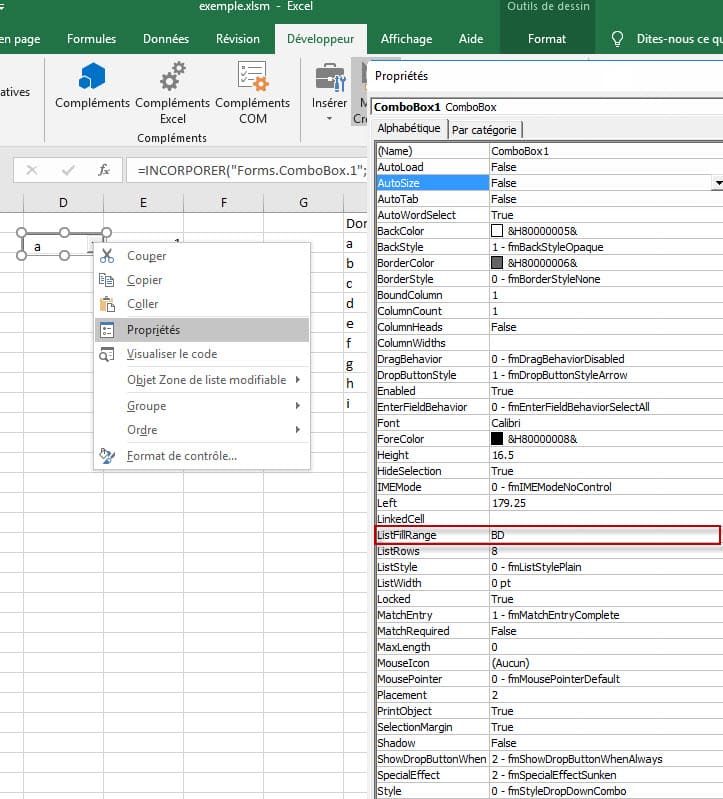Switch to the Par catégorie tab
The image size is (723, 799).
click(x=484, y=129)
